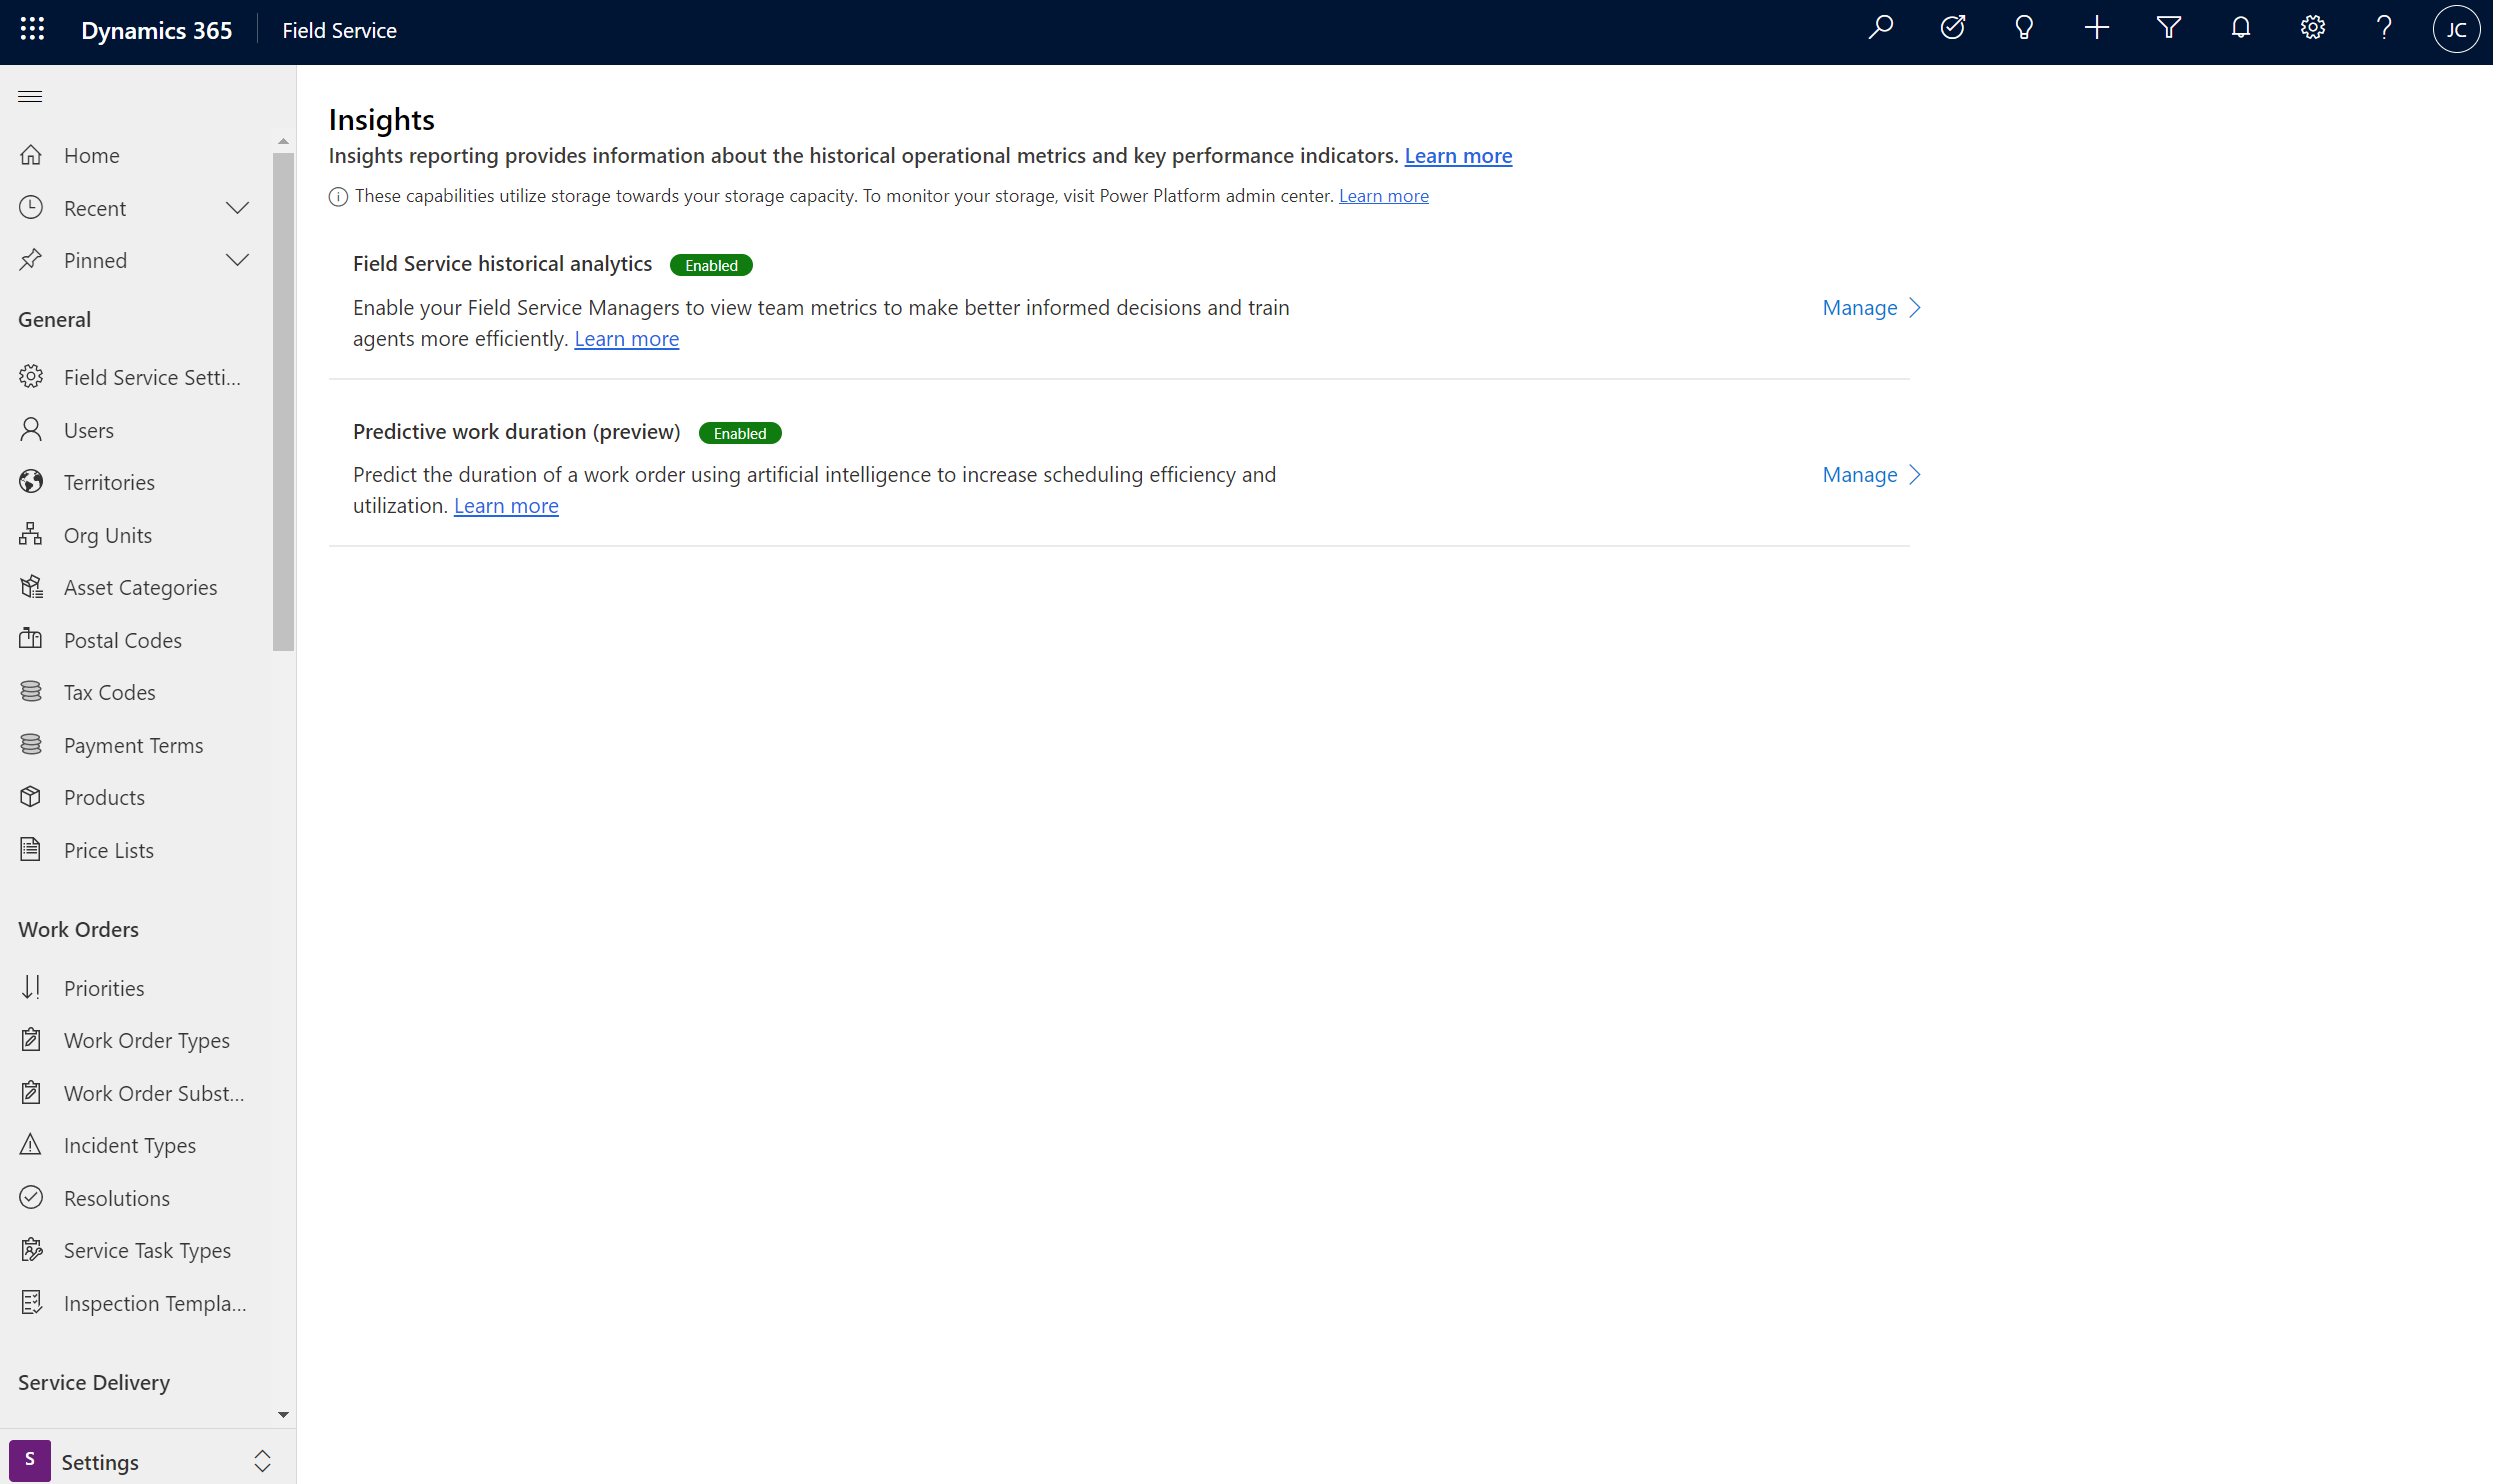Click the lightbulb ideas icon
Image resolution: width=2493 pixels, height=1484 pixels.
tap(2024, 28)
